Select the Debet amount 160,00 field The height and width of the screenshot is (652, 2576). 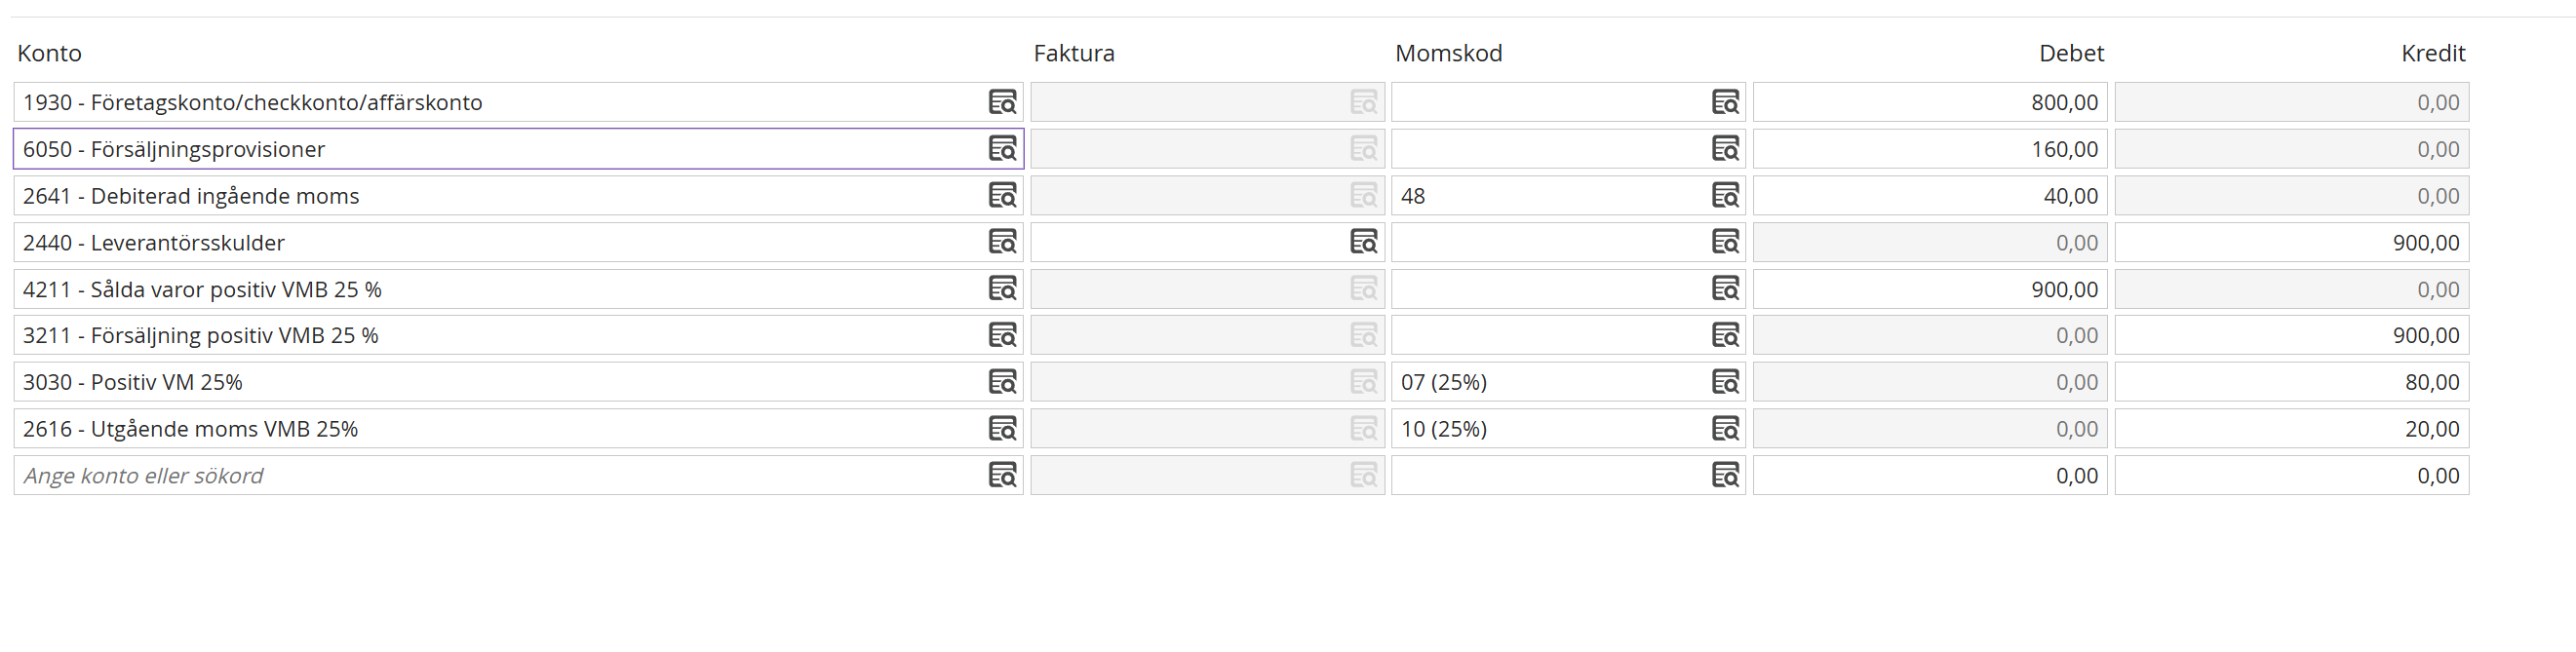point(1930,149)
